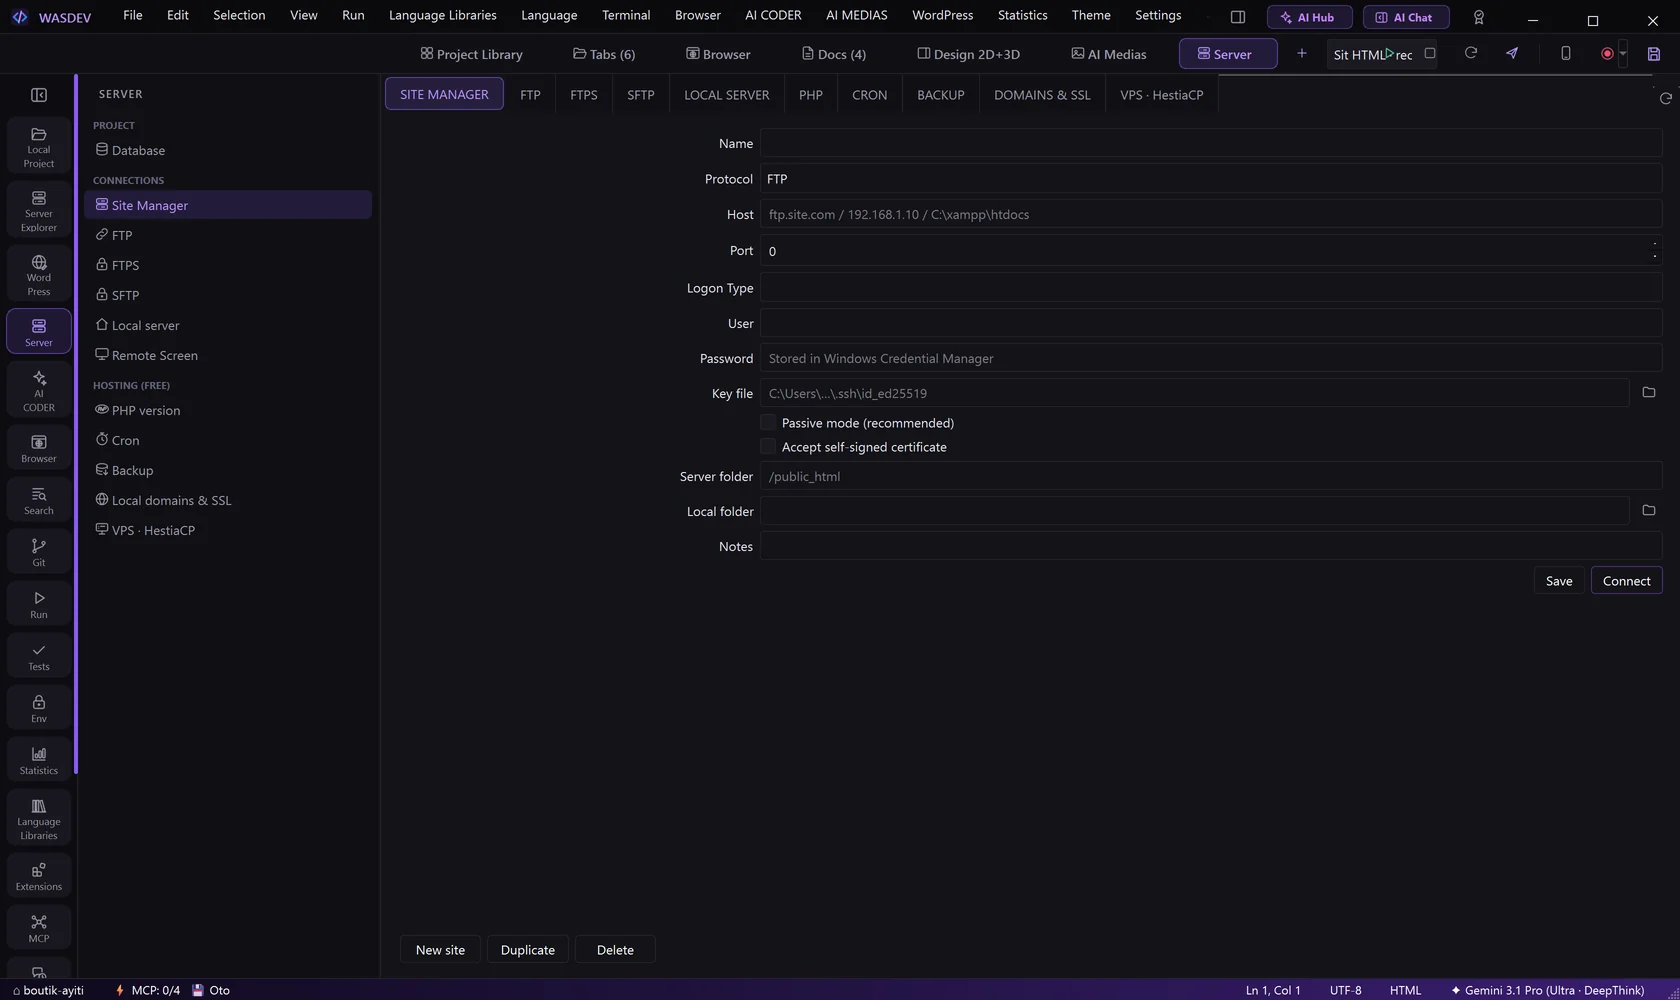
Task: Open the Project Library tab
Action: point(471,54)
